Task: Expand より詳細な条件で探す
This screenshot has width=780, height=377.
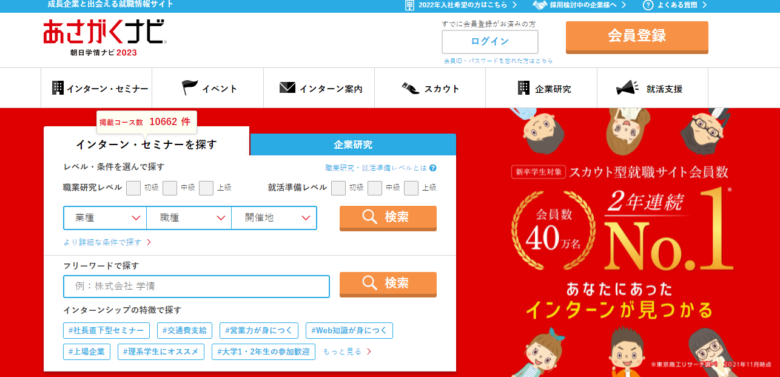Action: (x=107, y=242)
